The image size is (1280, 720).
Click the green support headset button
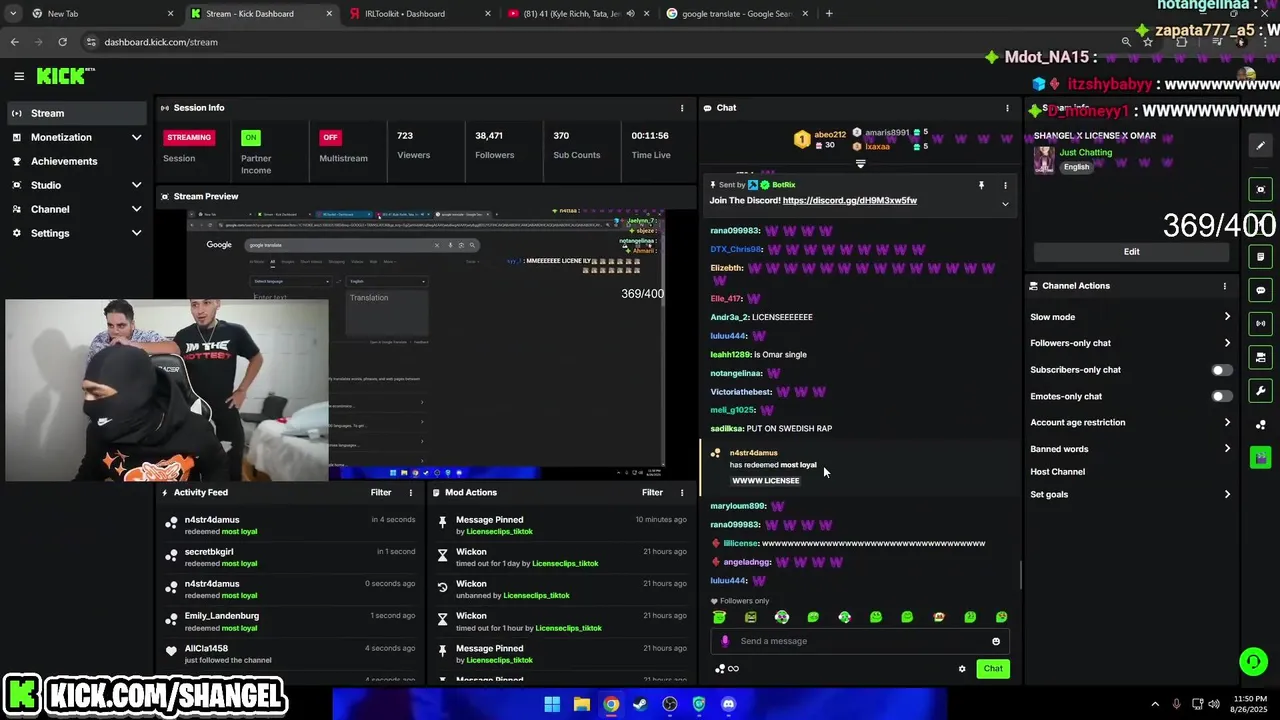pos(1253,661)
